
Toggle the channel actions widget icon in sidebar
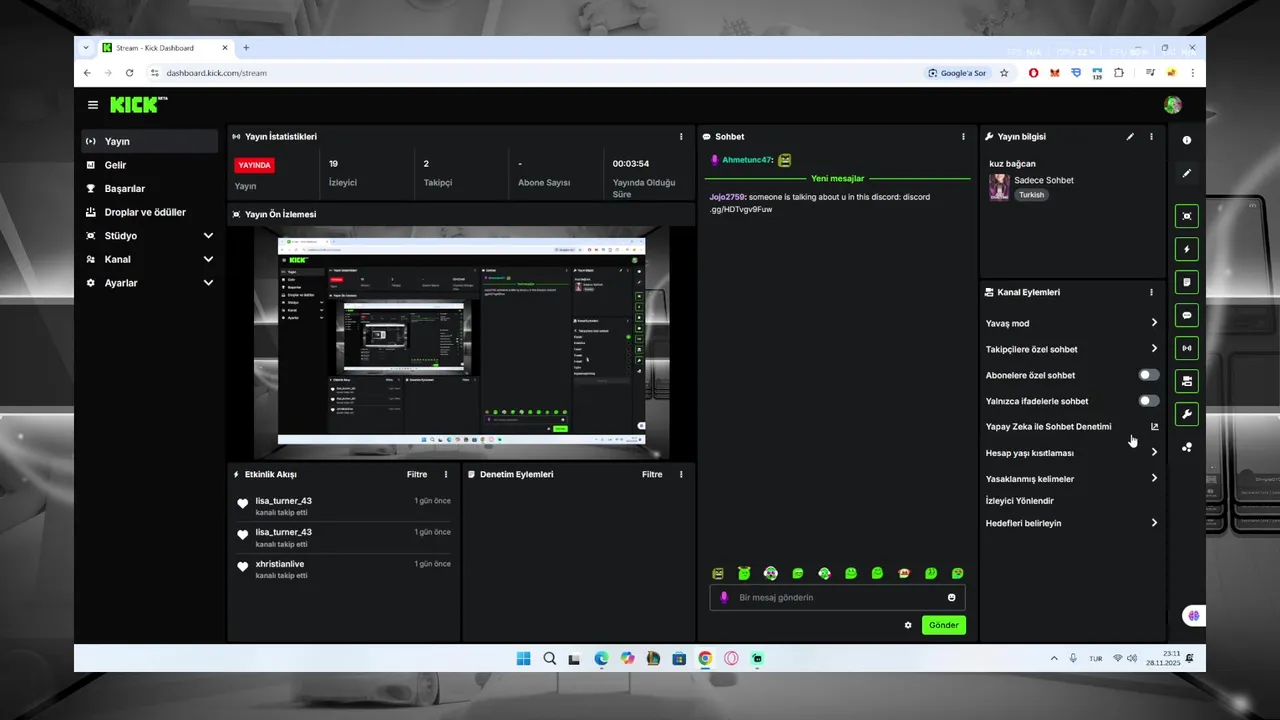point(1187,381)
